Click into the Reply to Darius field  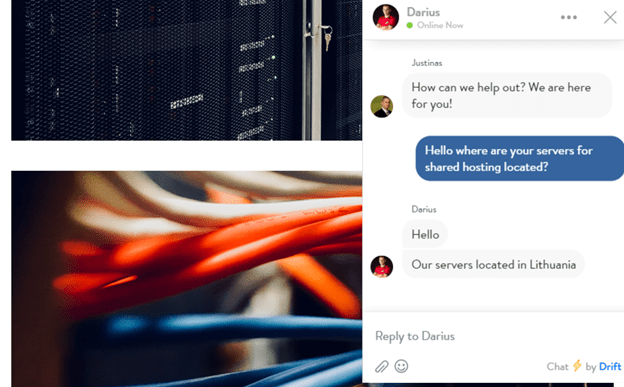coord(493,336)
